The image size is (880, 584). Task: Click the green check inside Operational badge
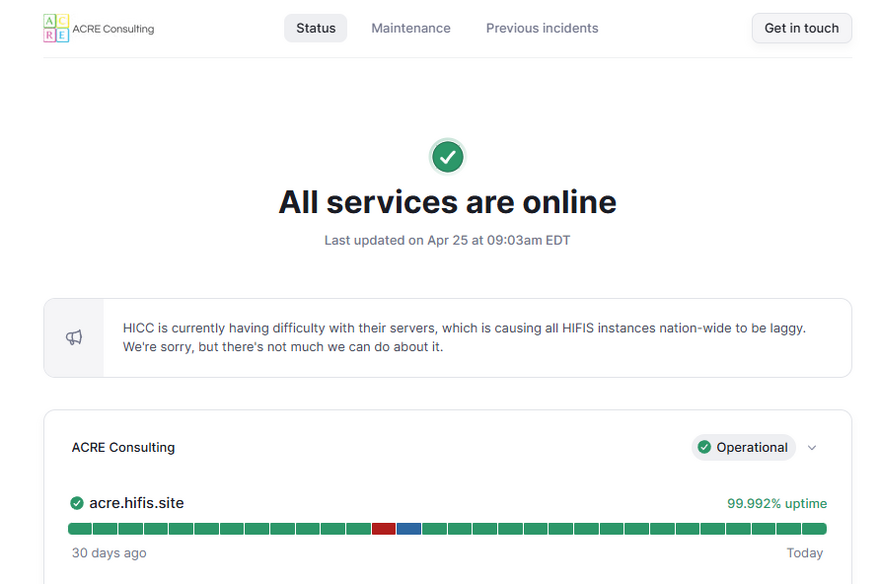[x=704, y=448]
